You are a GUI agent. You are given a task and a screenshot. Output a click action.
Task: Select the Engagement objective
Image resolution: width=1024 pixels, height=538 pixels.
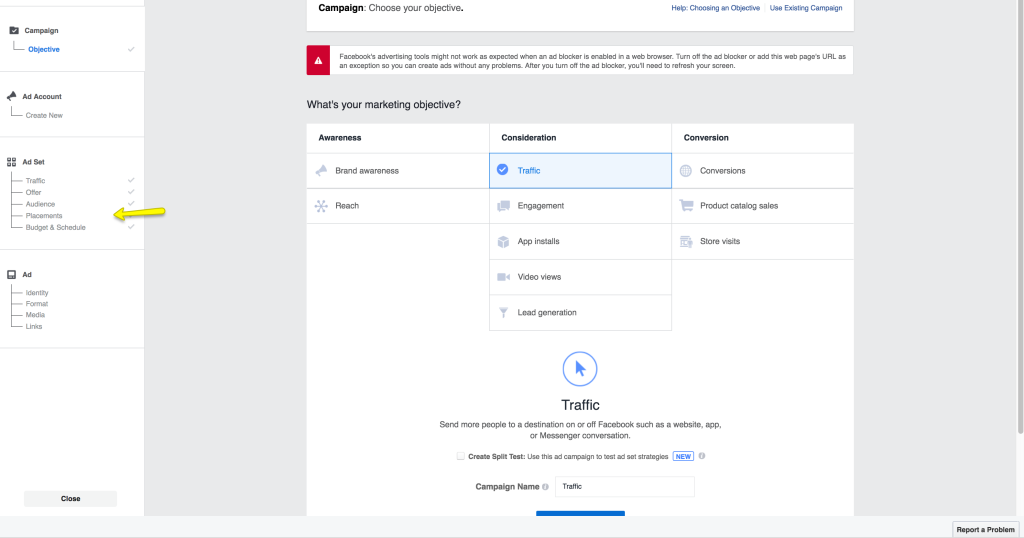580,206
